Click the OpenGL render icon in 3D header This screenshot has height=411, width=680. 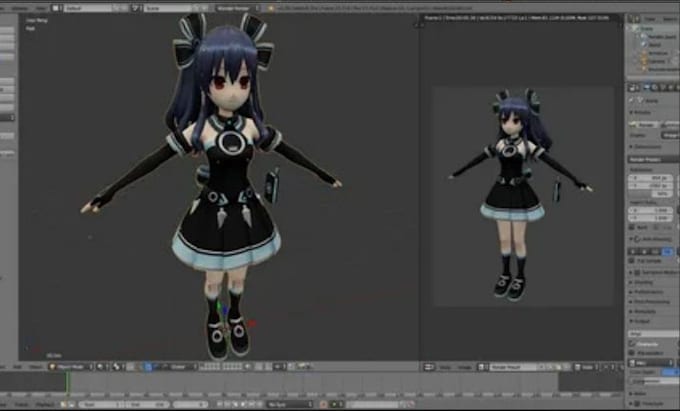click(301, 367)
